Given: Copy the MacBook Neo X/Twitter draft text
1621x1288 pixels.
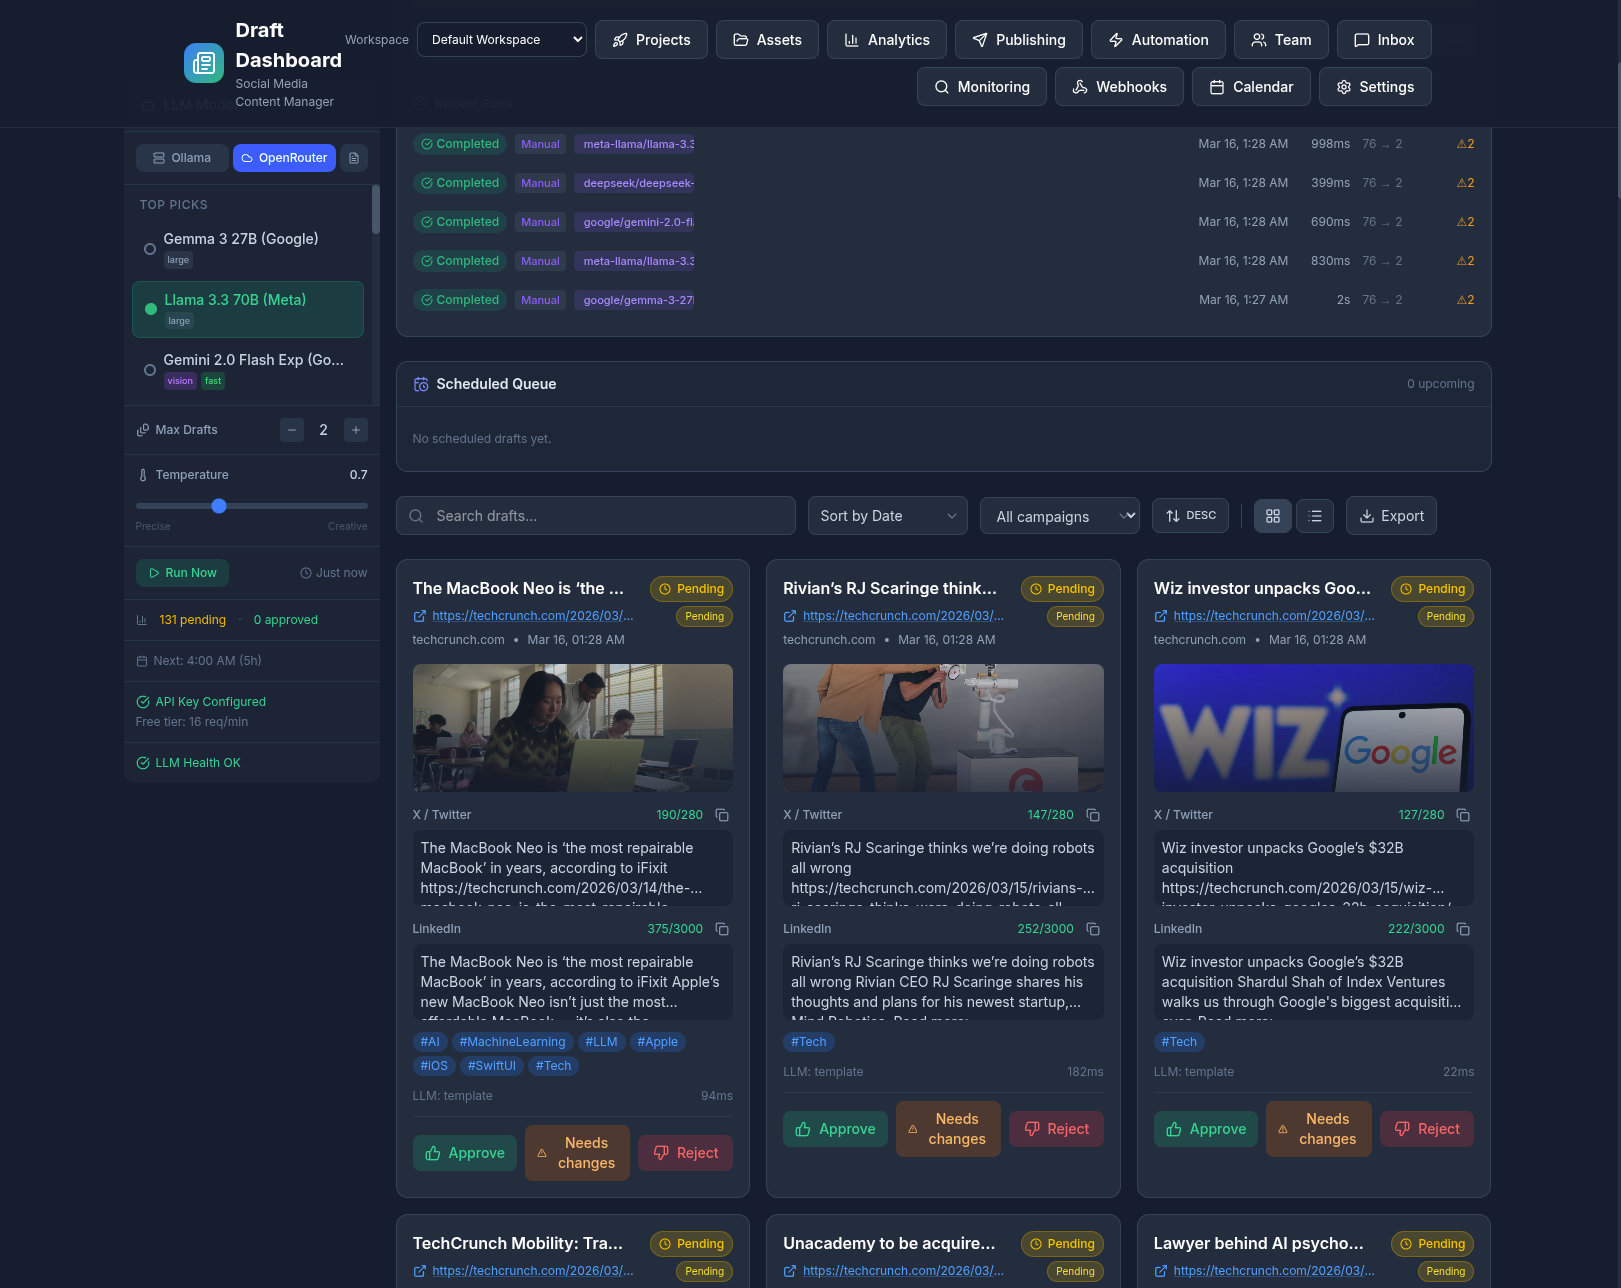Looking at the screenshot, I should (x=722, y=815).
